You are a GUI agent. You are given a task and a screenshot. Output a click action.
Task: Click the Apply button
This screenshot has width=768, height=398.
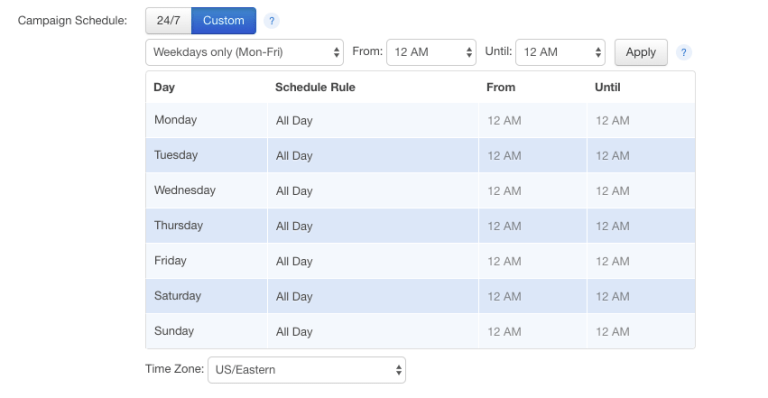click(641, 52)
